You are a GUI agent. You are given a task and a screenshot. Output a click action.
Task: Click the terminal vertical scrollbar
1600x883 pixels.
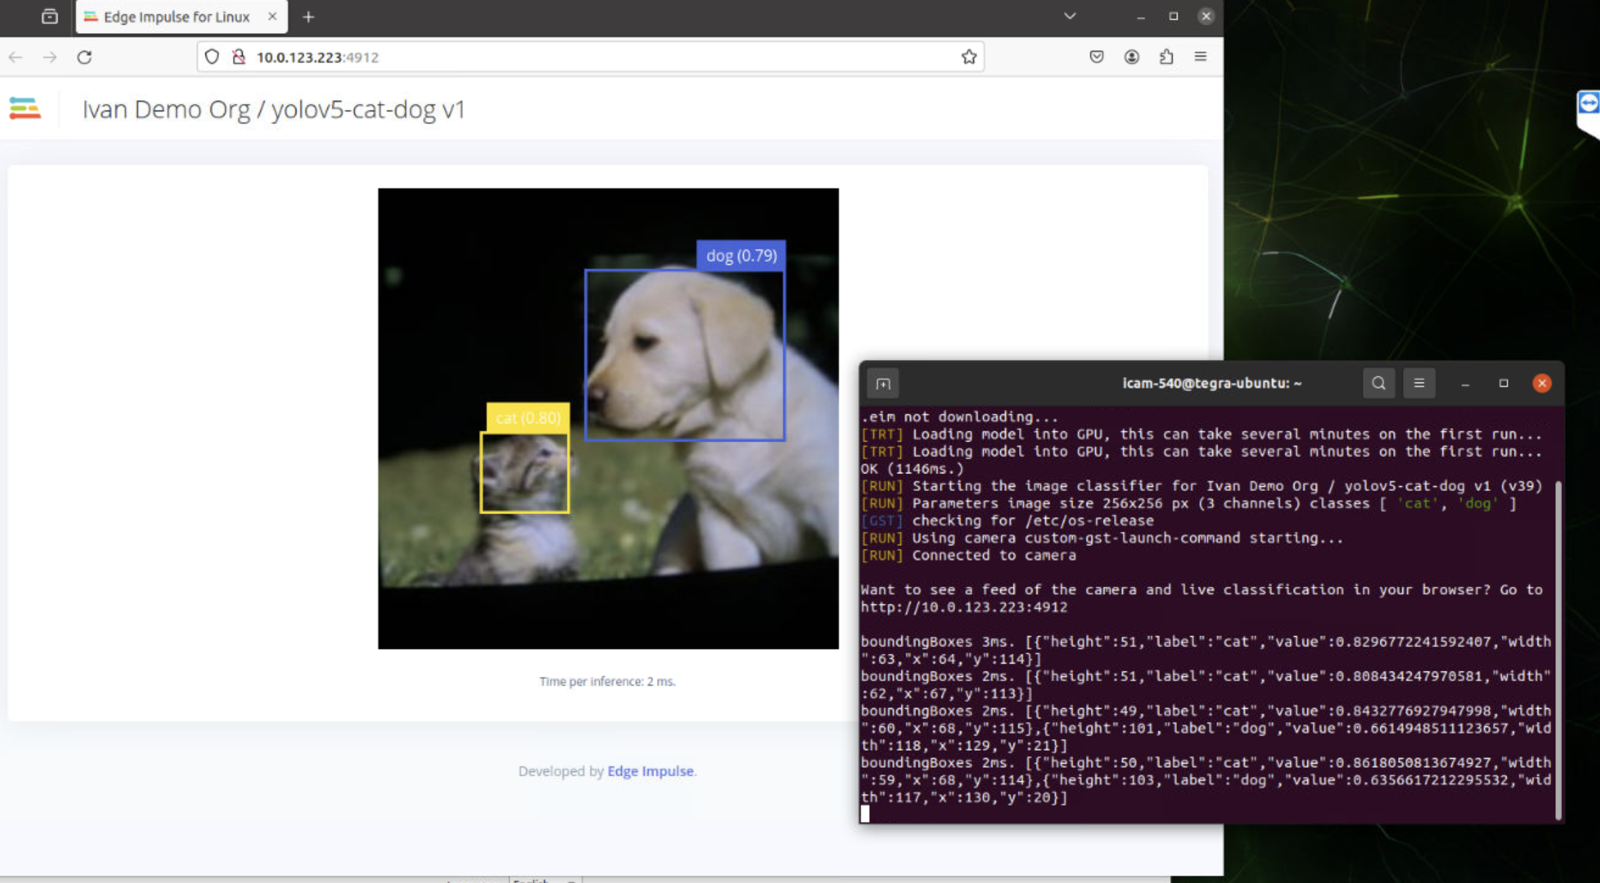point(1558,650)
